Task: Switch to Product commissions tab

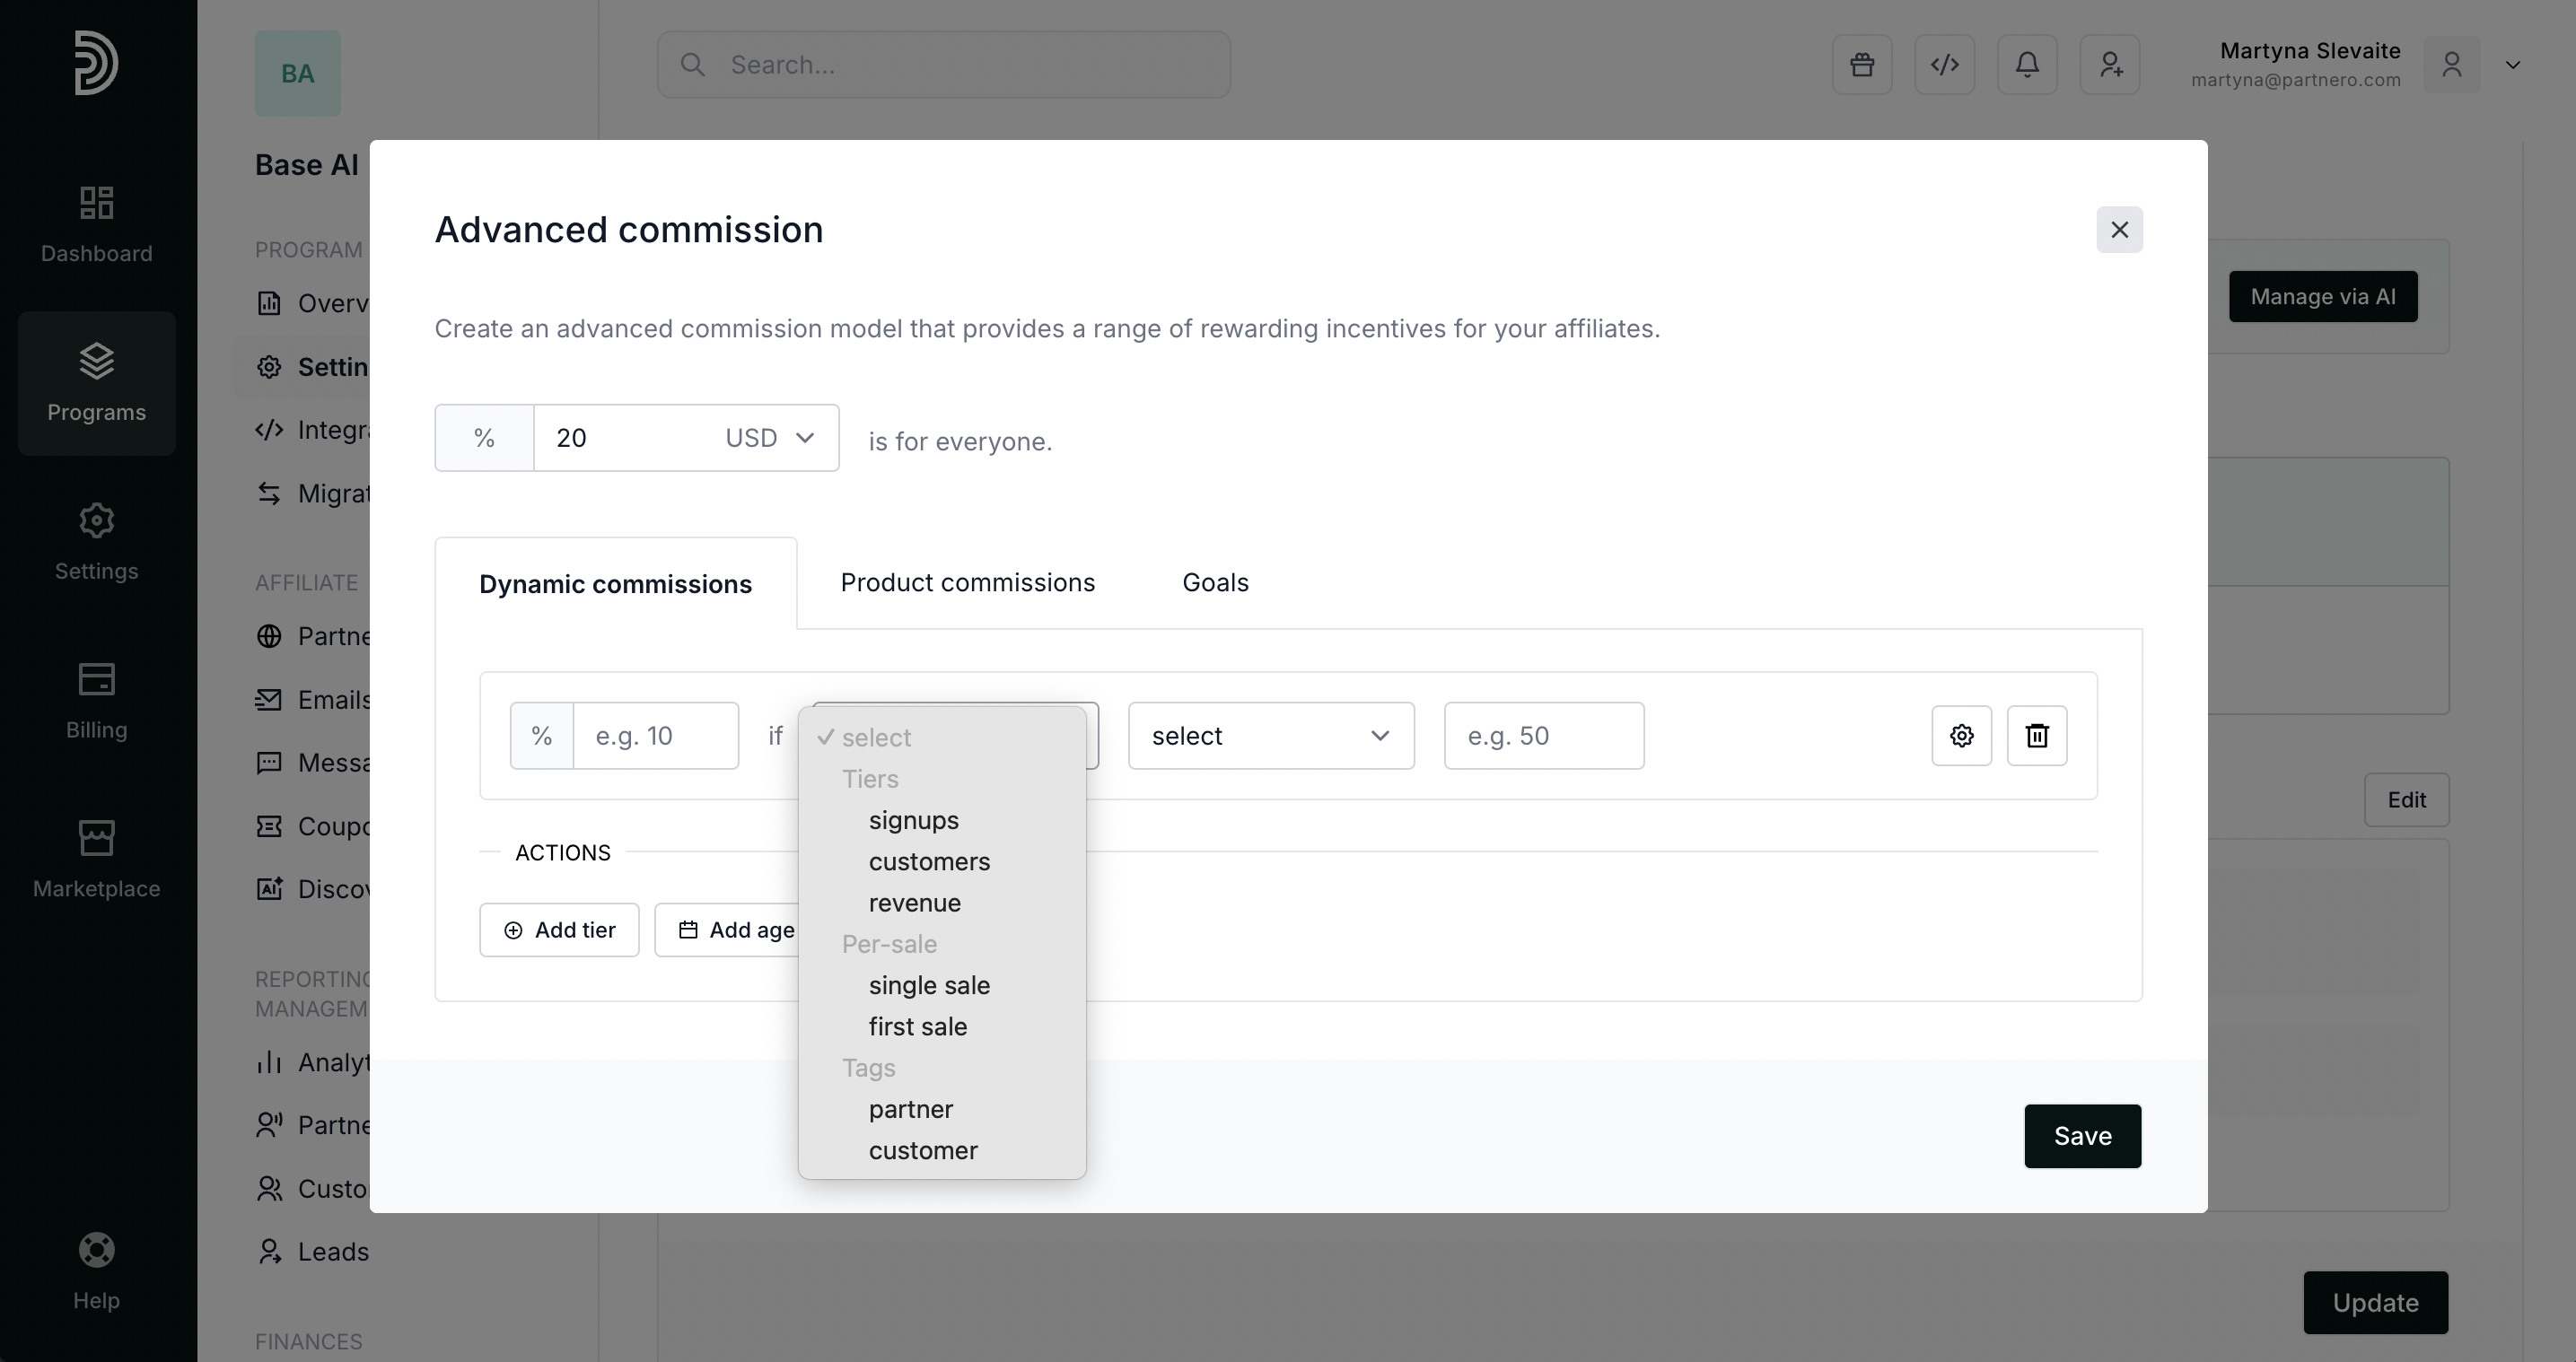Action: (x=967, y=583)
